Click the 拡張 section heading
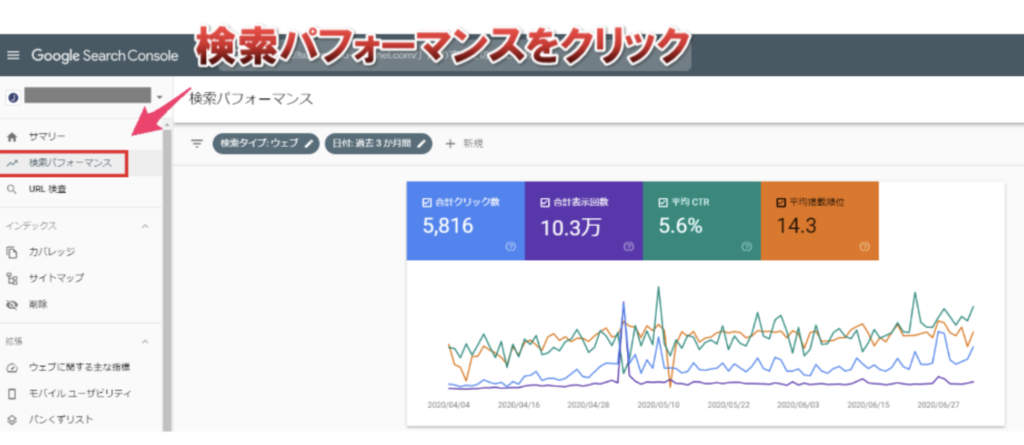Viewport: 1024px width, 445px height. (16, 341)
